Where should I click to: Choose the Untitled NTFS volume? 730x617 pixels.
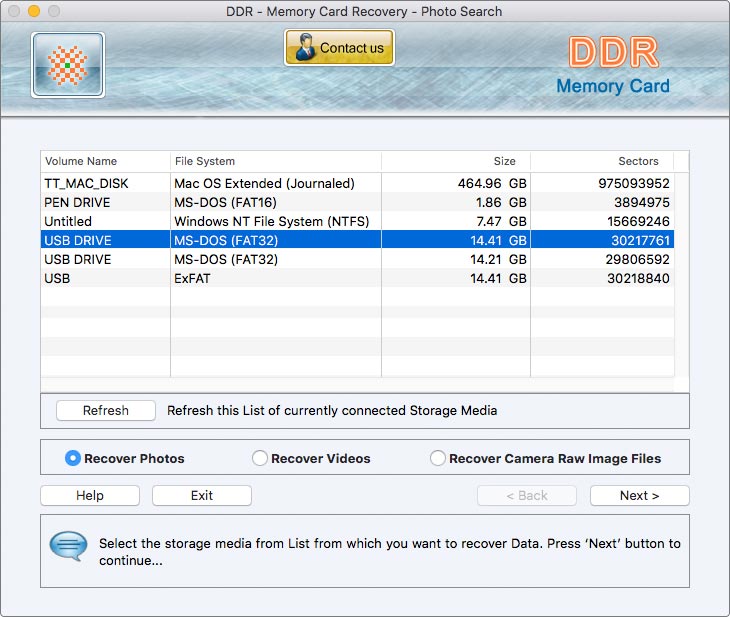point(356,221)
